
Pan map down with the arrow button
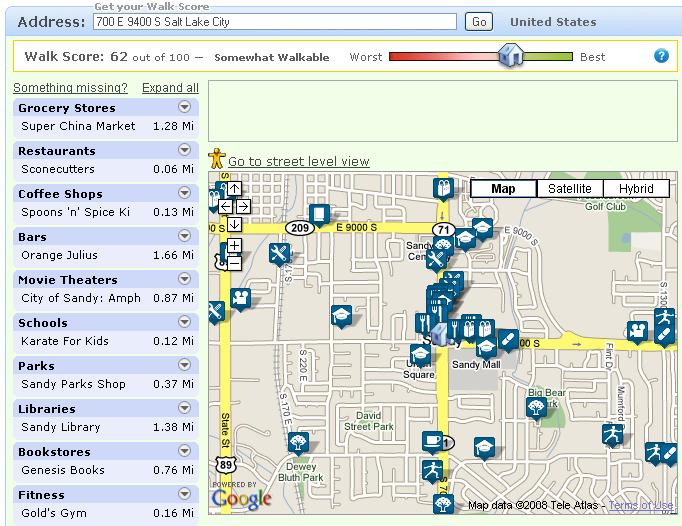click(234, 224)
